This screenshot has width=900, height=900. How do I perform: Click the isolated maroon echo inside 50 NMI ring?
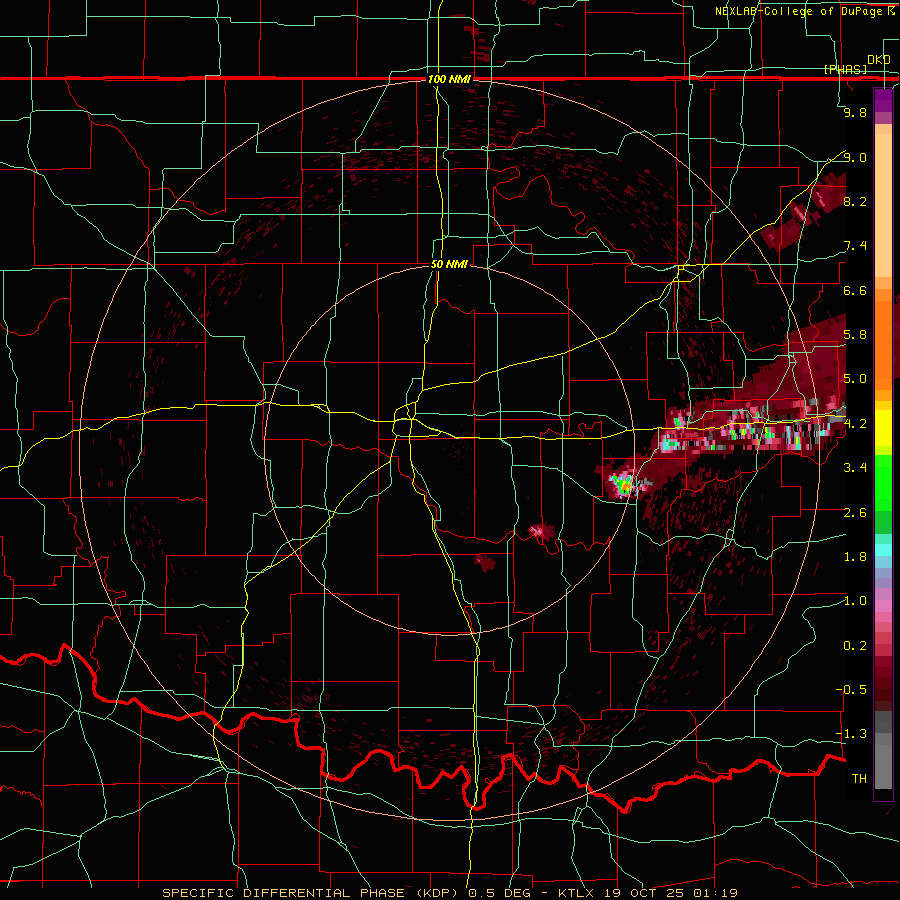(486, 562)
